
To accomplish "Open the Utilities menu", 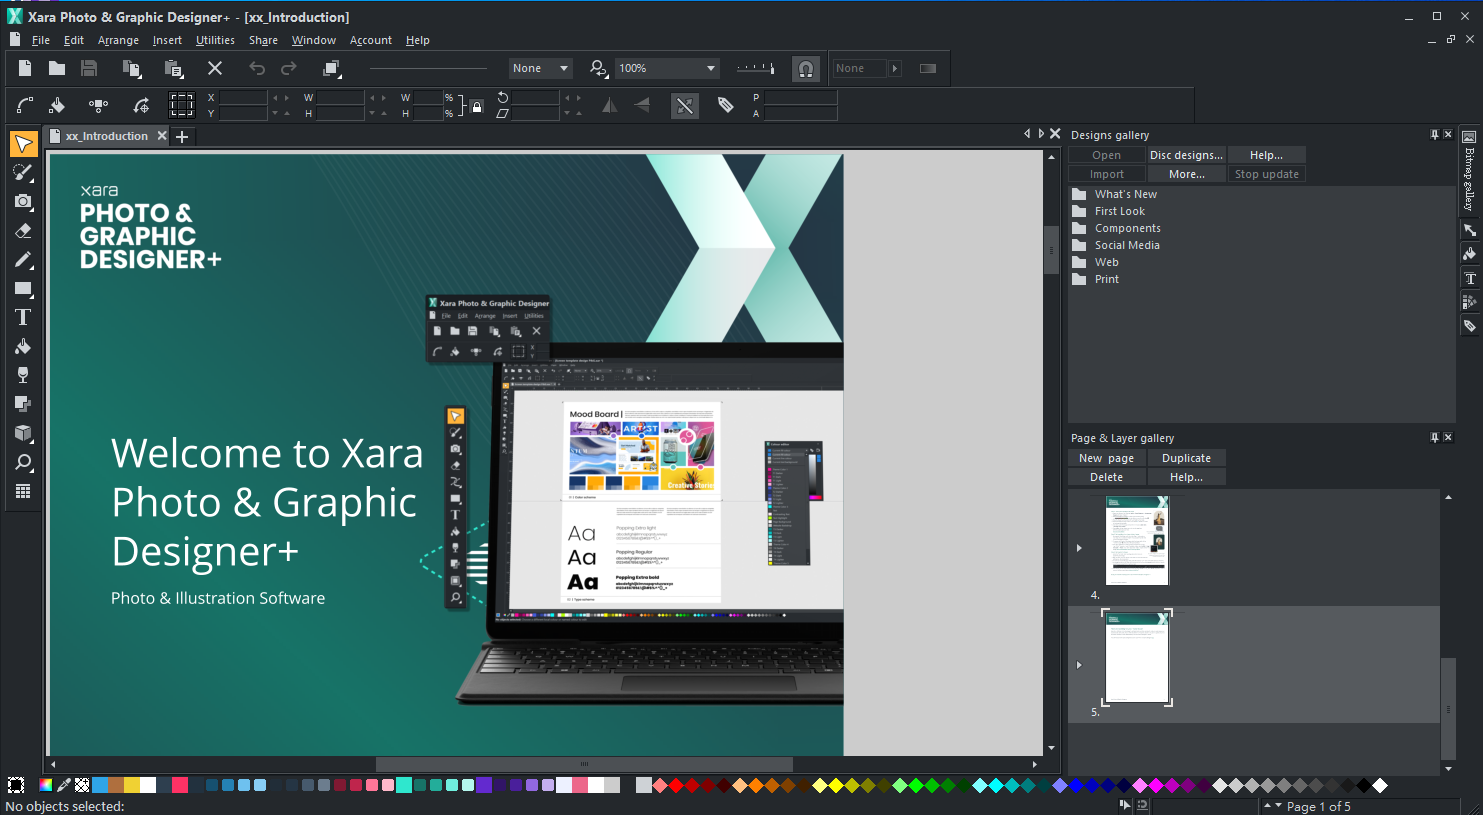I will pos(215,40).
